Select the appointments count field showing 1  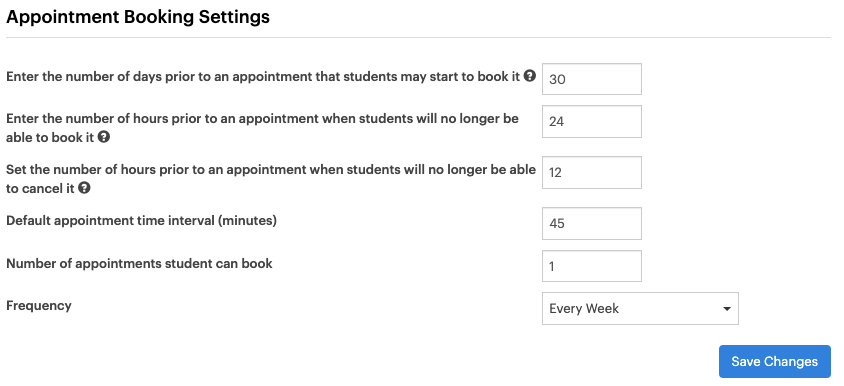tap(592, 266)
